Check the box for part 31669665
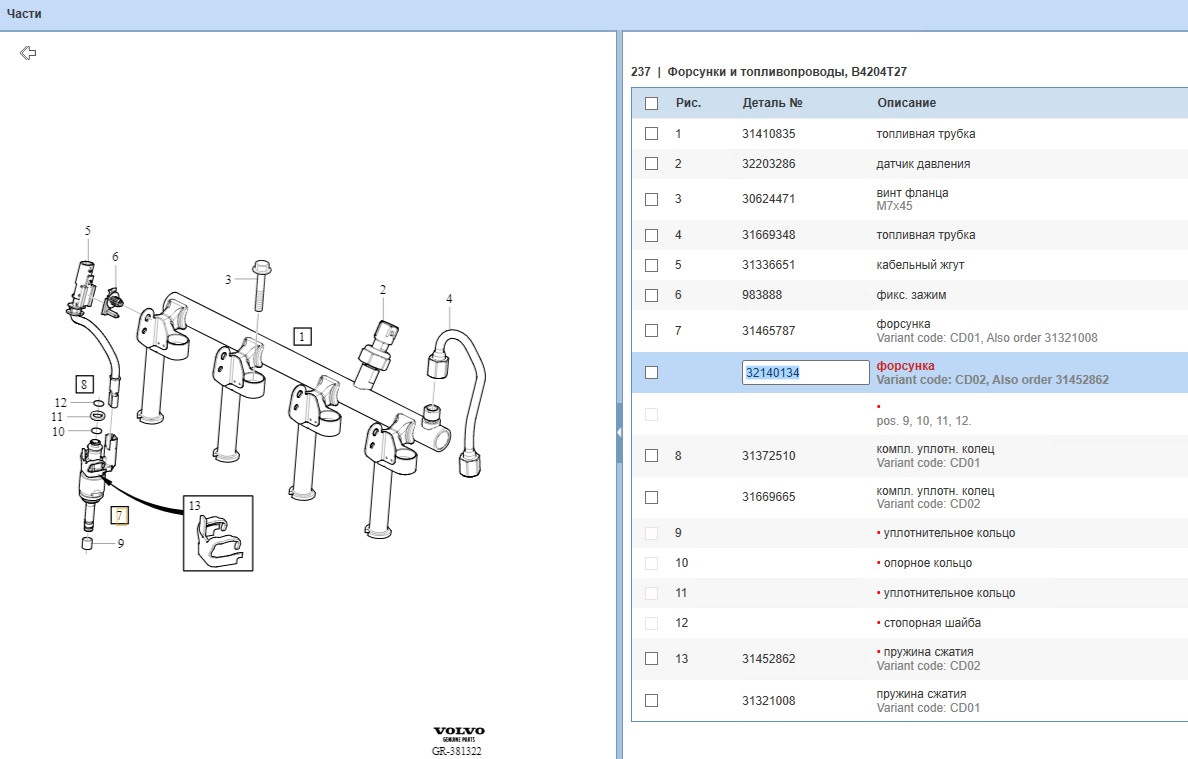This screenshot has width=1188, height=759. click(652, 498)
